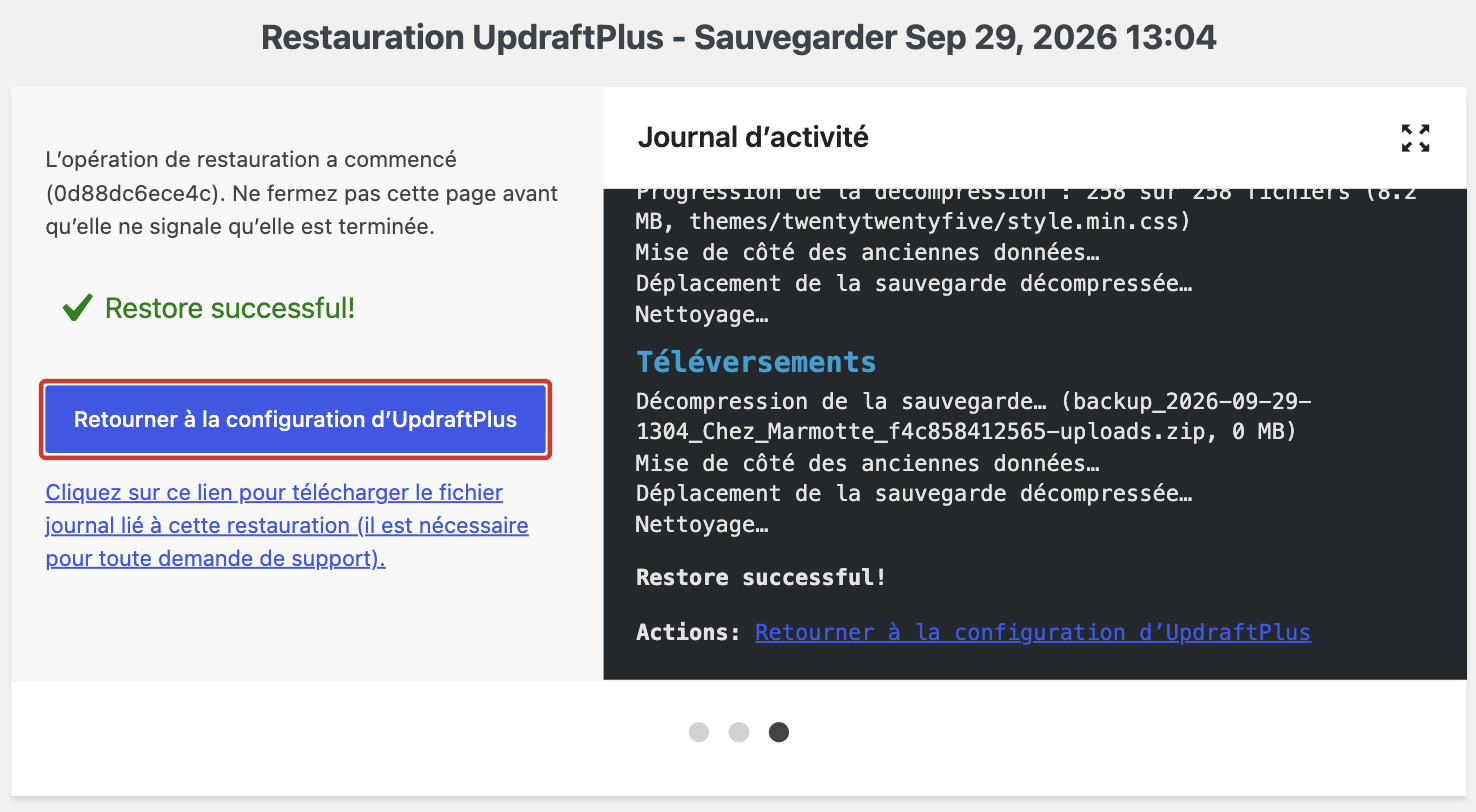Select the third dark carousel dot

(x=779, y=732)
